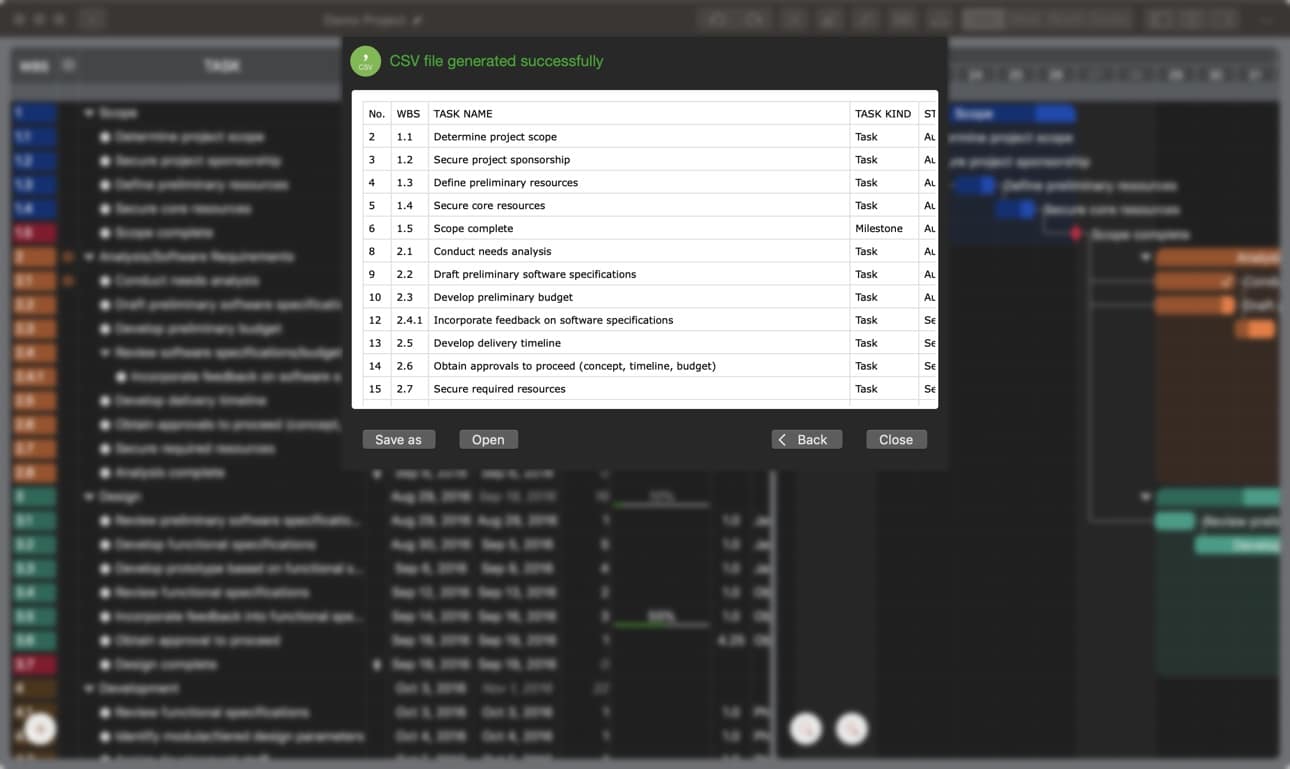Click the TASK KIND column header

882,114
